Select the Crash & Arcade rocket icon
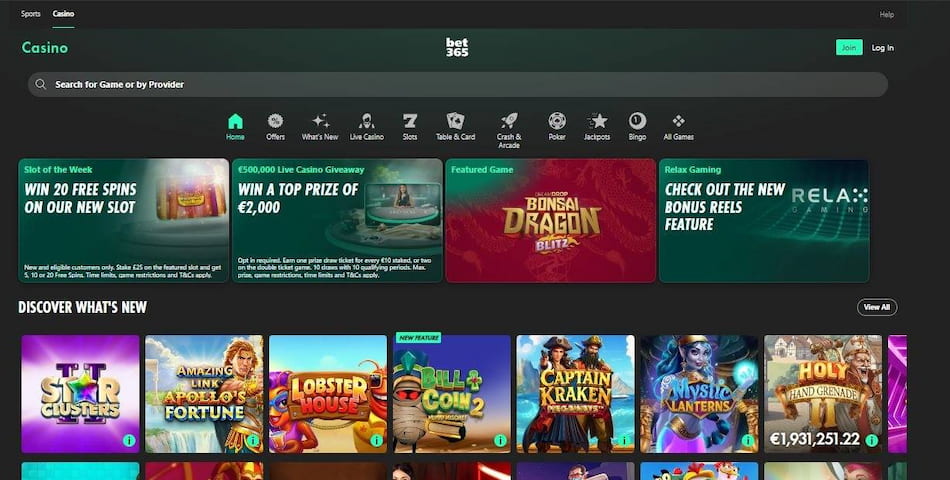 coord(508,122)
